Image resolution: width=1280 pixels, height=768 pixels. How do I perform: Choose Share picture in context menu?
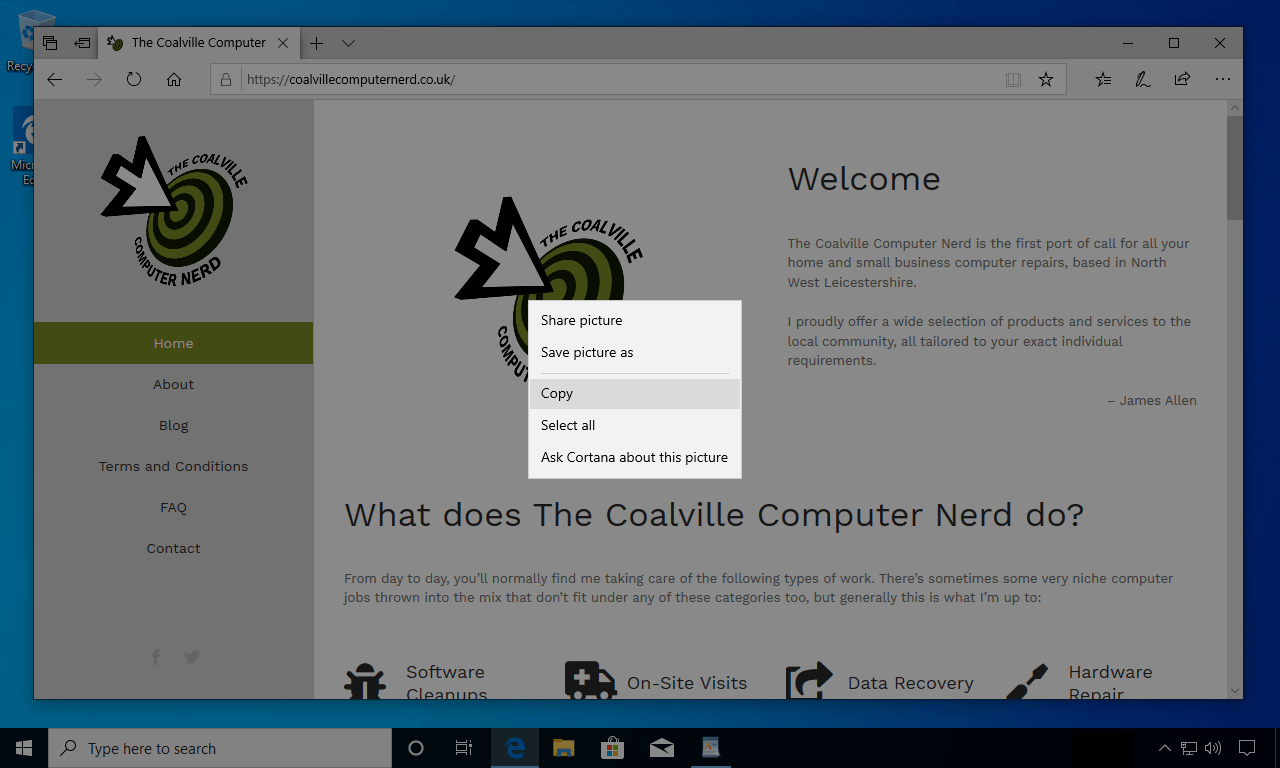point(635,321)
